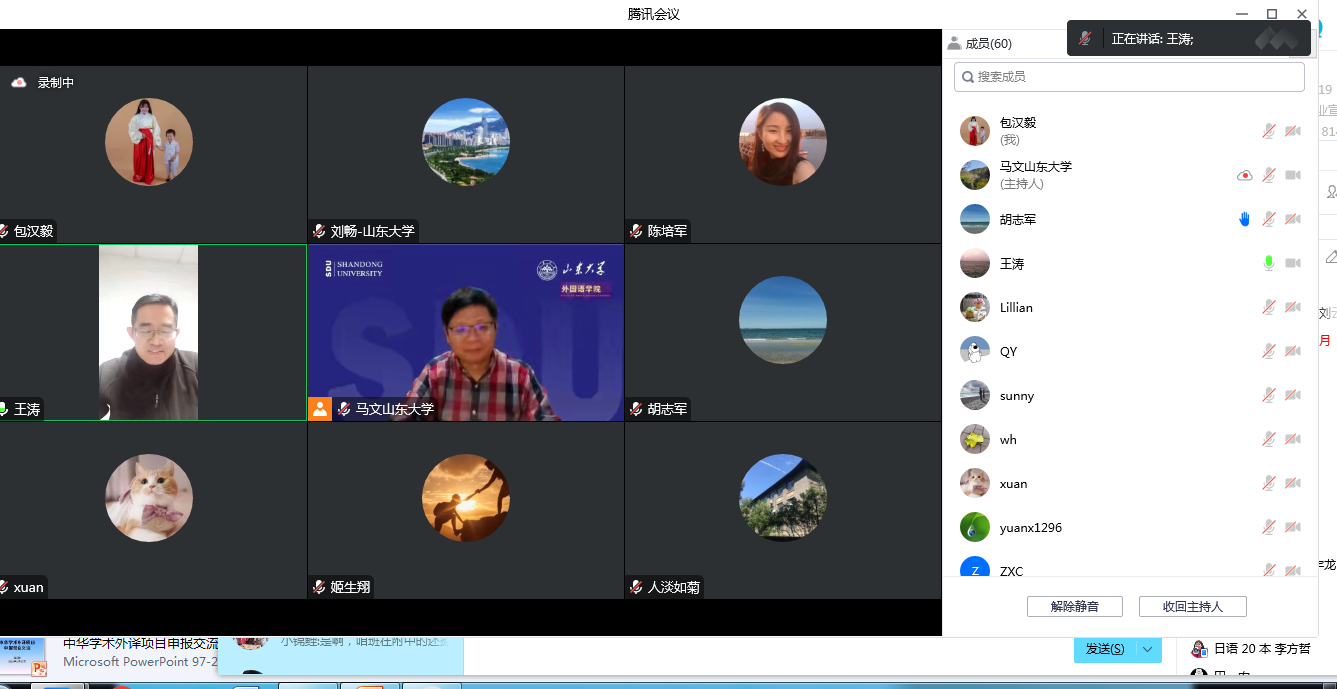This screenshot has width=1337, height=689.
Task: Click the raised hand icon next to 胡志军
Action: pyautogui.click(x=1244, y=219)
